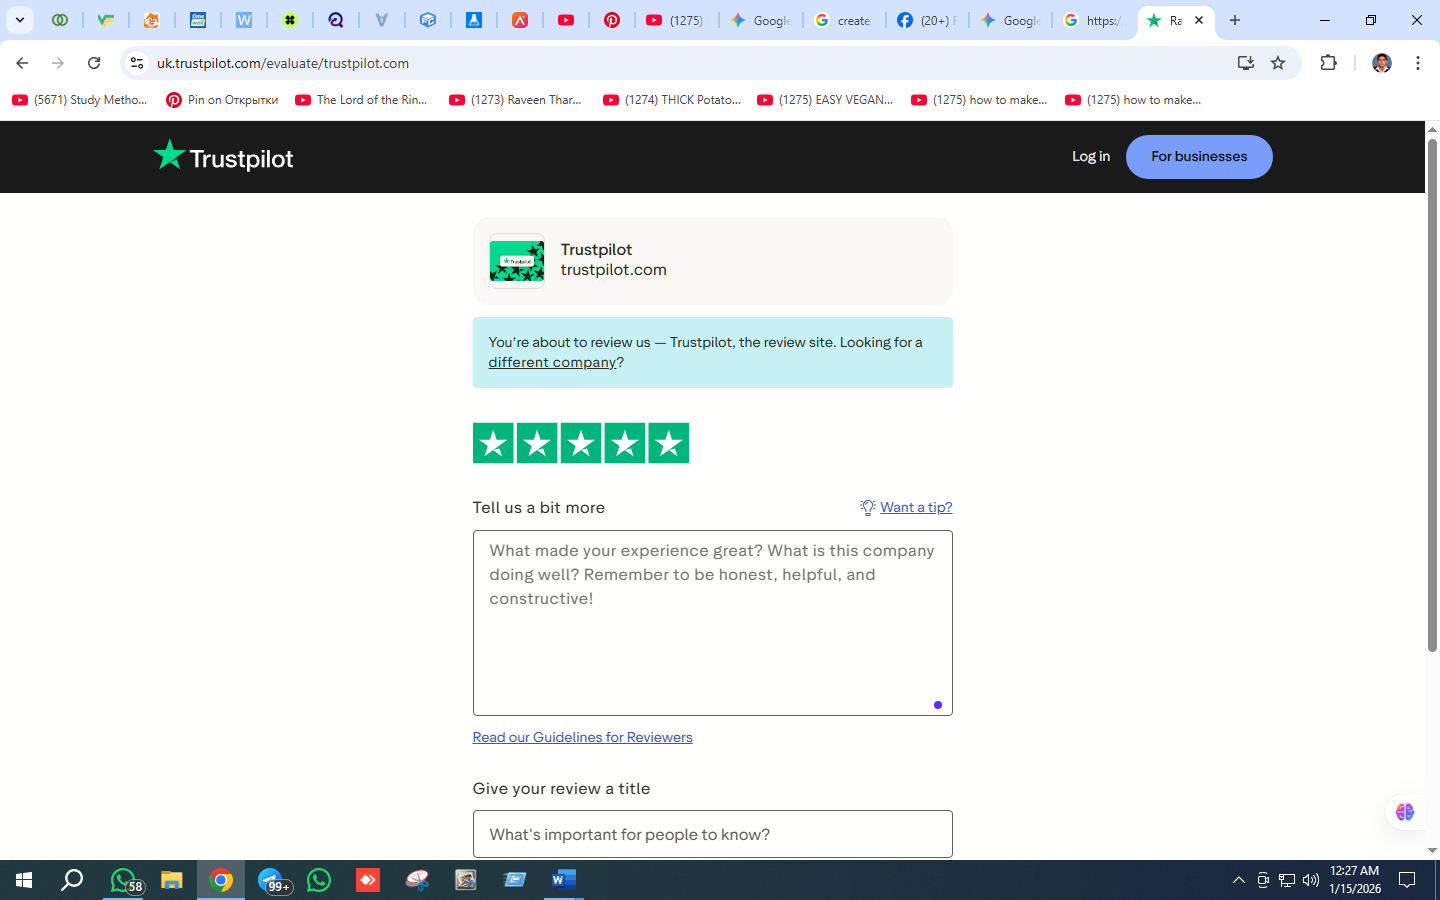
Task: Open the '(1275) EASY VEGAN...' bookmark
Action: point(826,100)
